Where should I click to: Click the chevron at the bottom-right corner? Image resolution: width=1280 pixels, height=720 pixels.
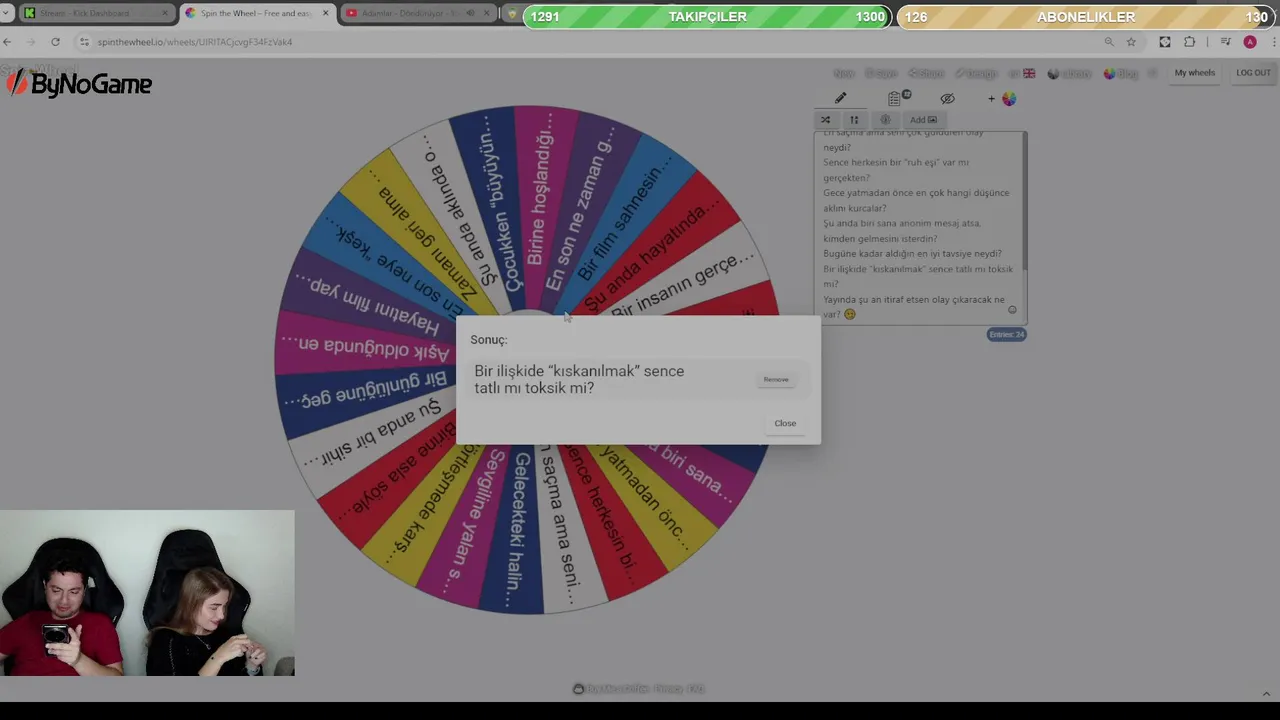[x=1266, y=694]
